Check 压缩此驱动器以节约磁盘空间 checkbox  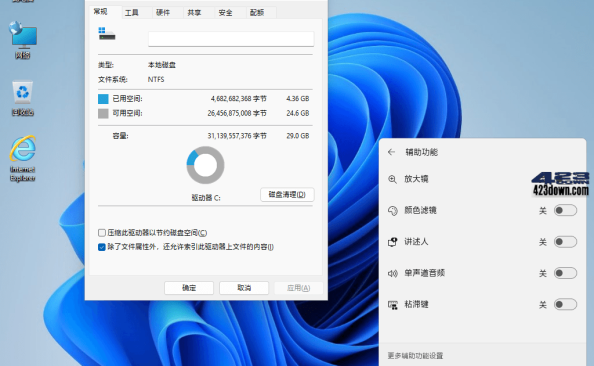102,233
